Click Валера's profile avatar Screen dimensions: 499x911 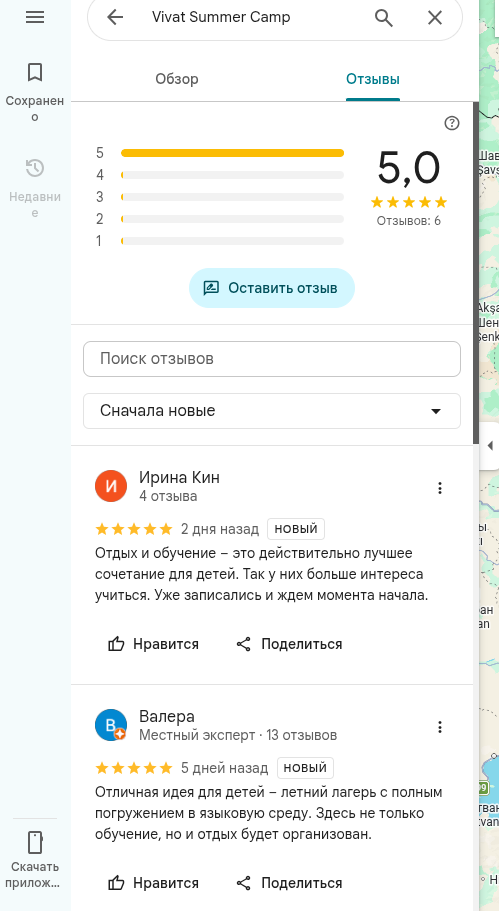(111, 725)
